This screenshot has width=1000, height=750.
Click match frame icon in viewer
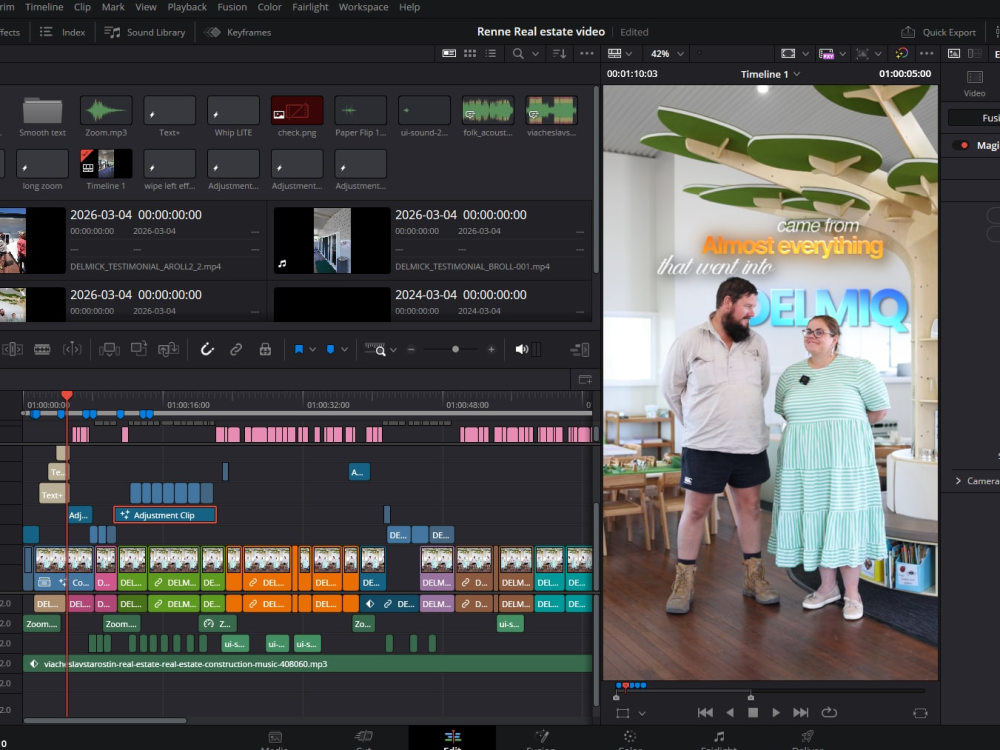tap(920, 713)
